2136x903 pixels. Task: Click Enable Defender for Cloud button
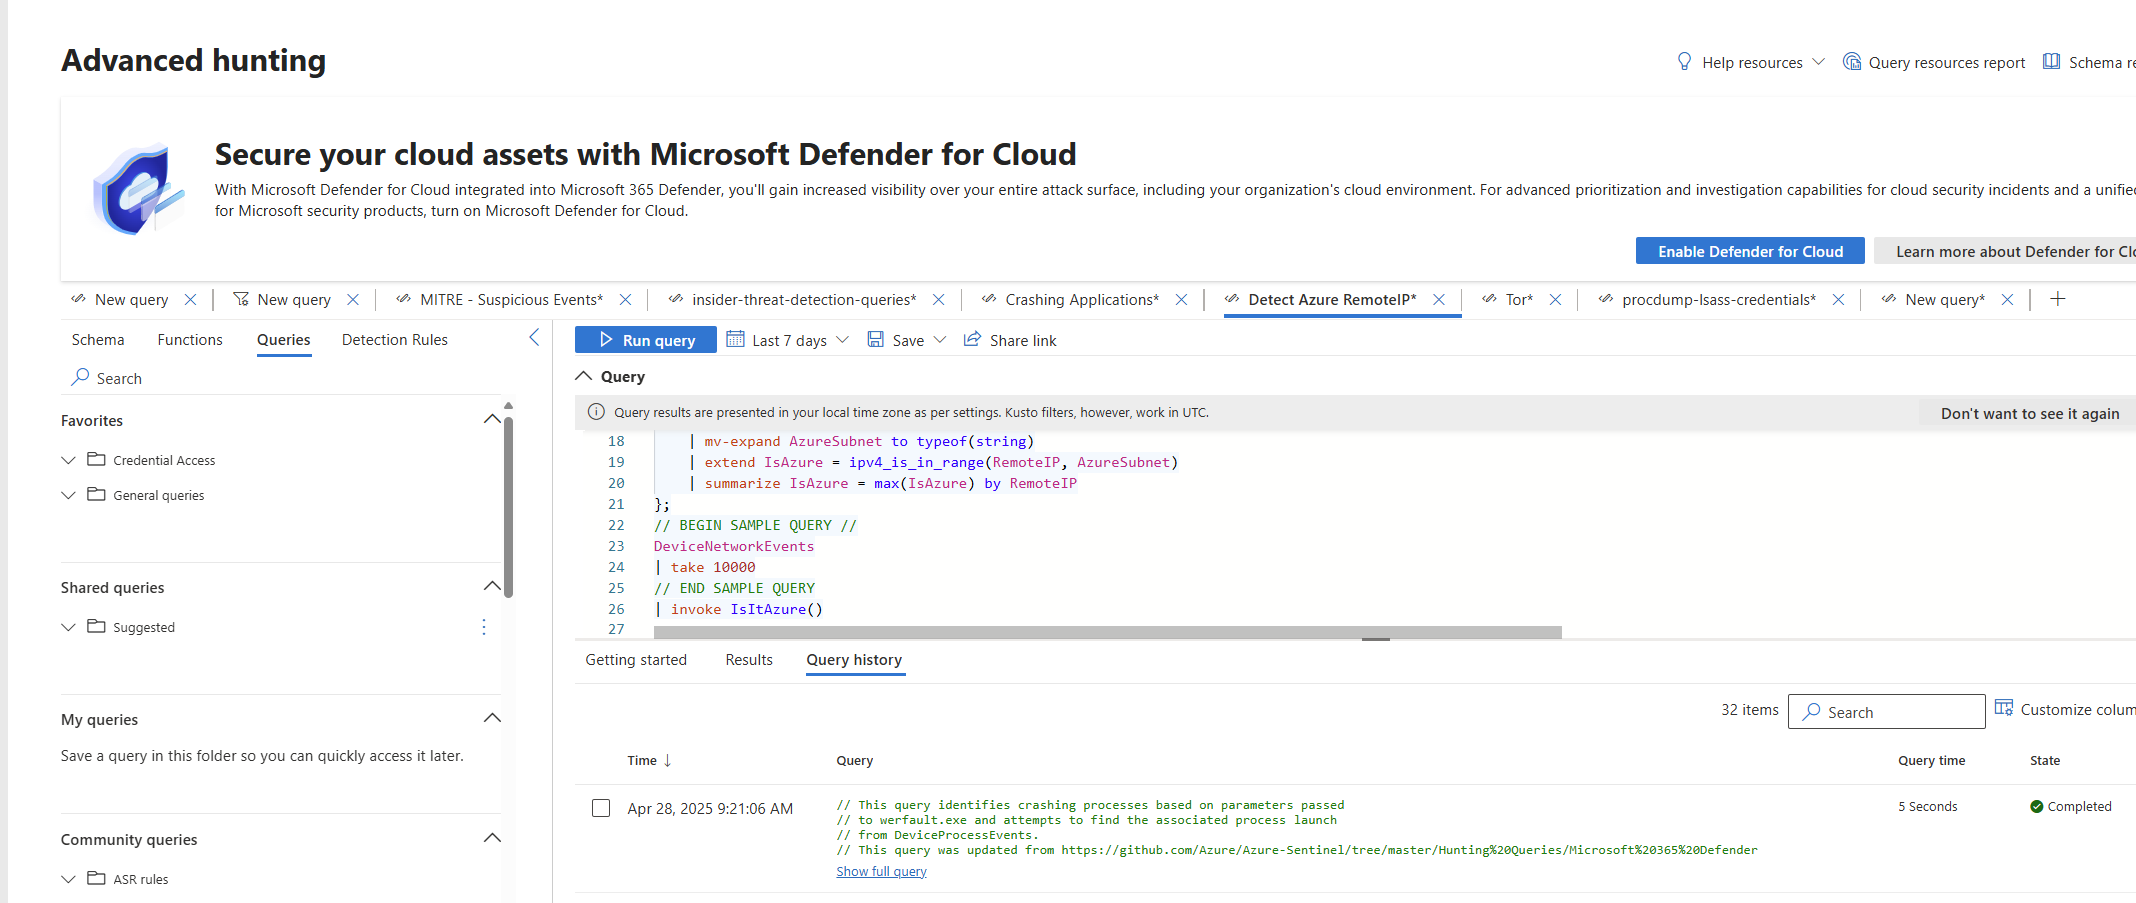[x=1749, y=251]
